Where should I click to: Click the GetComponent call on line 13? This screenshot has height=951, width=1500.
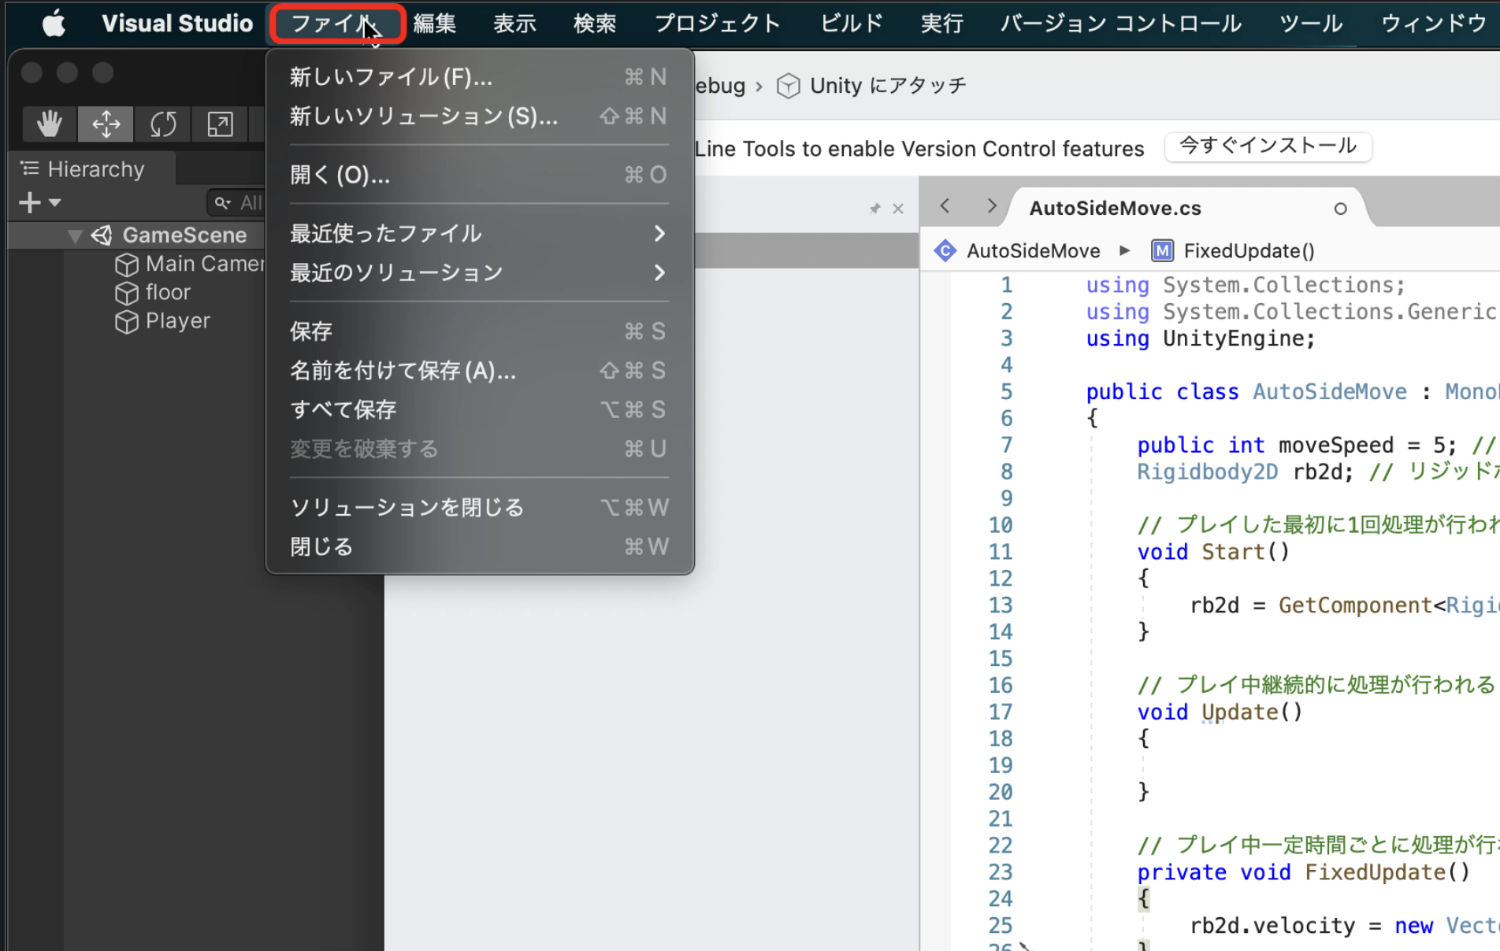1355,606
